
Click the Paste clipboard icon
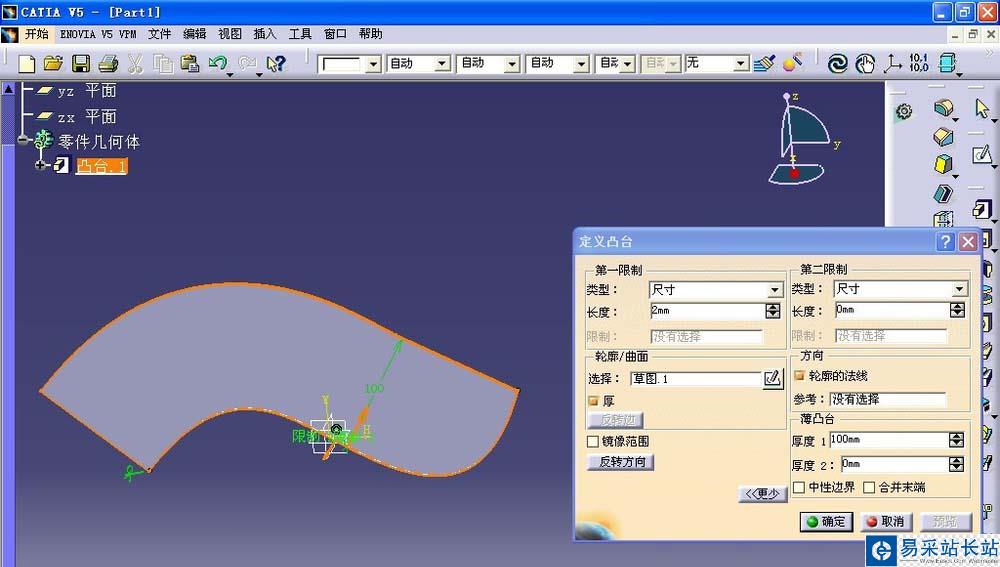pyautogui.click(x=190, y=63)
